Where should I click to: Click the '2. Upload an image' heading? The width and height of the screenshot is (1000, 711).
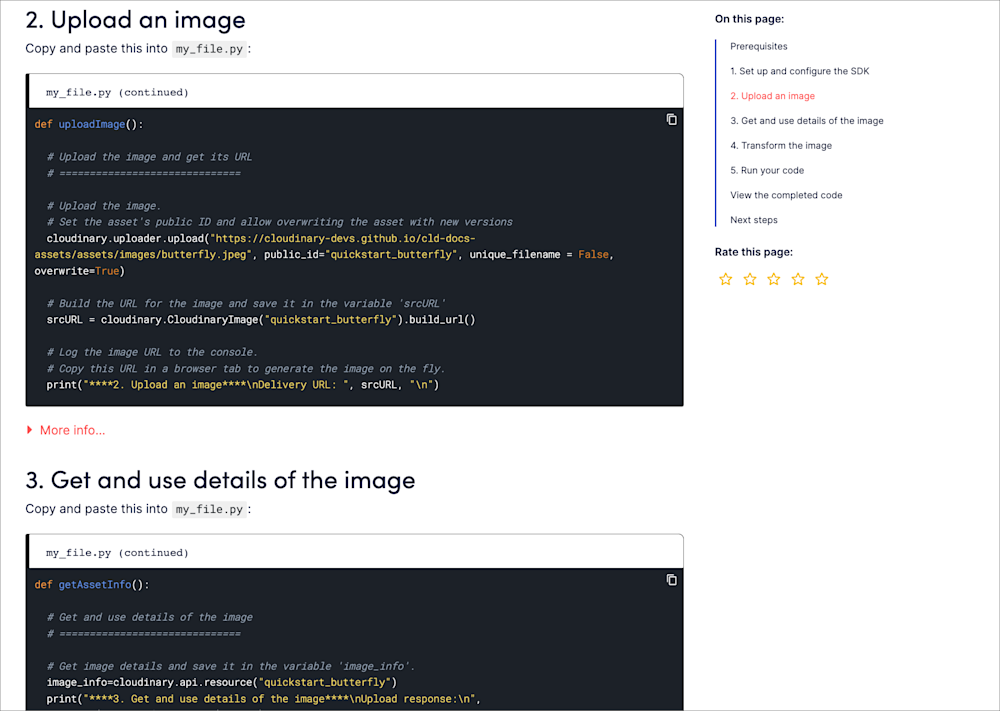(135, 20)
